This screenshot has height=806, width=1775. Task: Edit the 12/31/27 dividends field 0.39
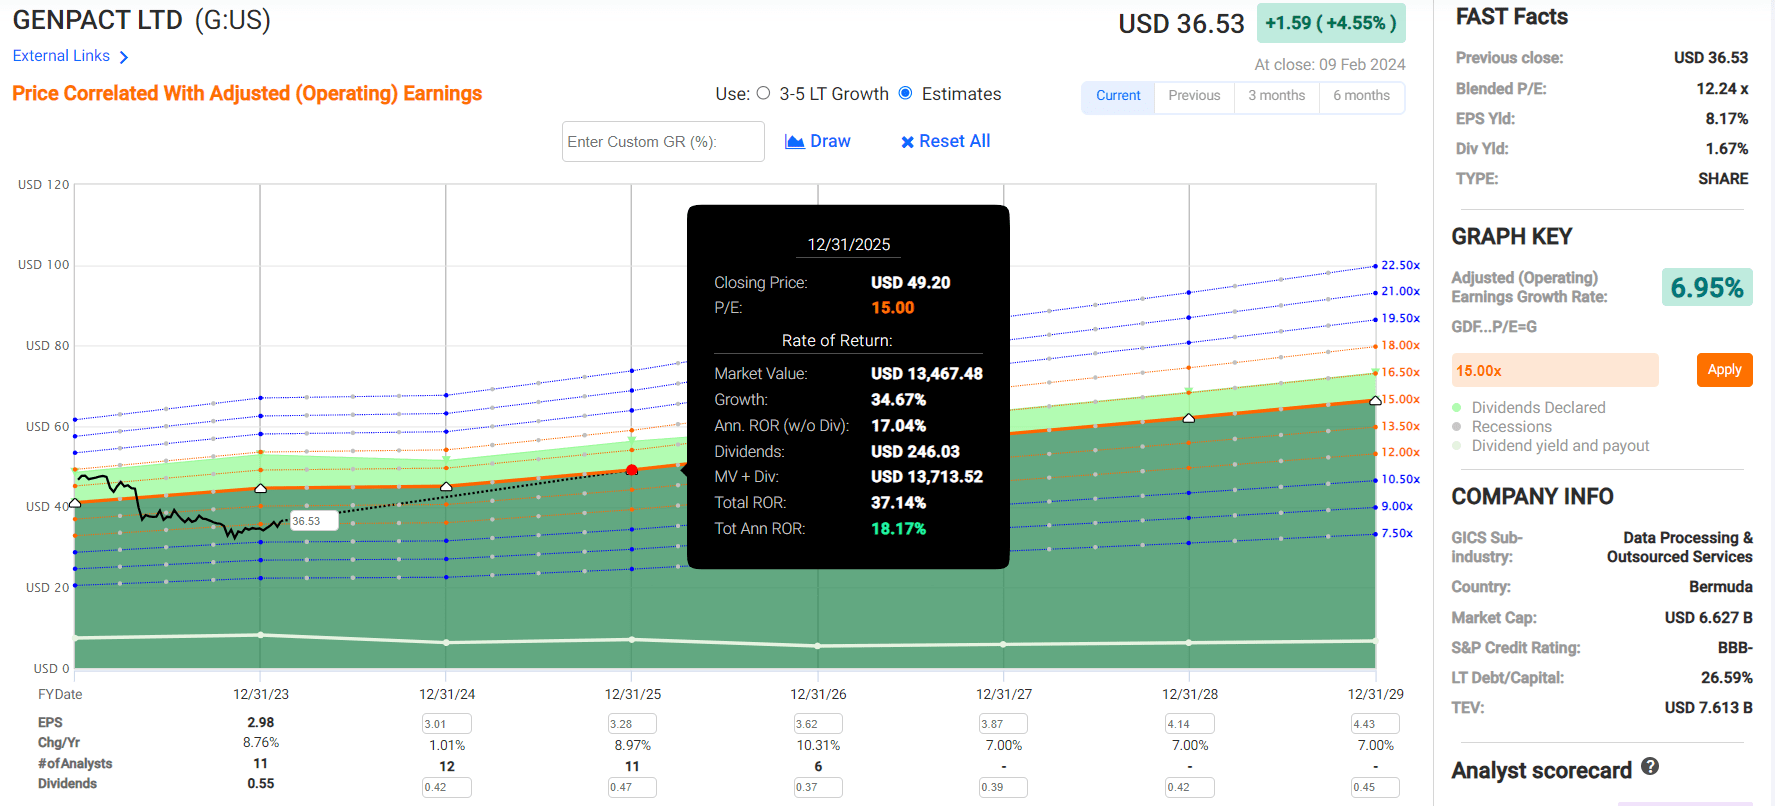1003,787
